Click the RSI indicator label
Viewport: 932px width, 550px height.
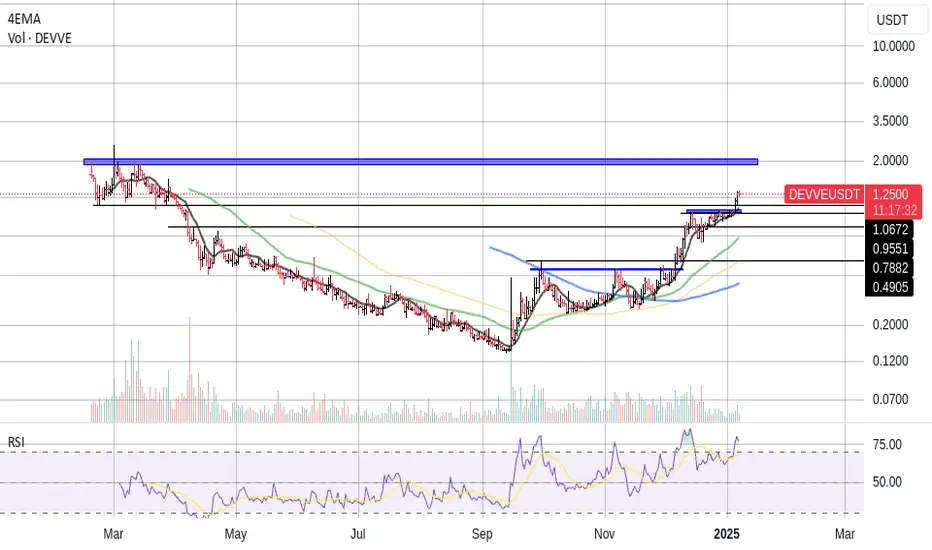[x=16, y=442]
